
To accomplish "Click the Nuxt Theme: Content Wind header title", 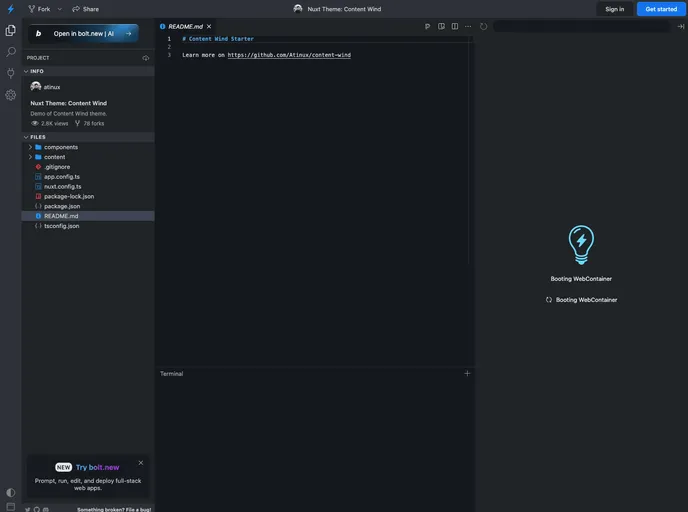I will tap(344, 9).
